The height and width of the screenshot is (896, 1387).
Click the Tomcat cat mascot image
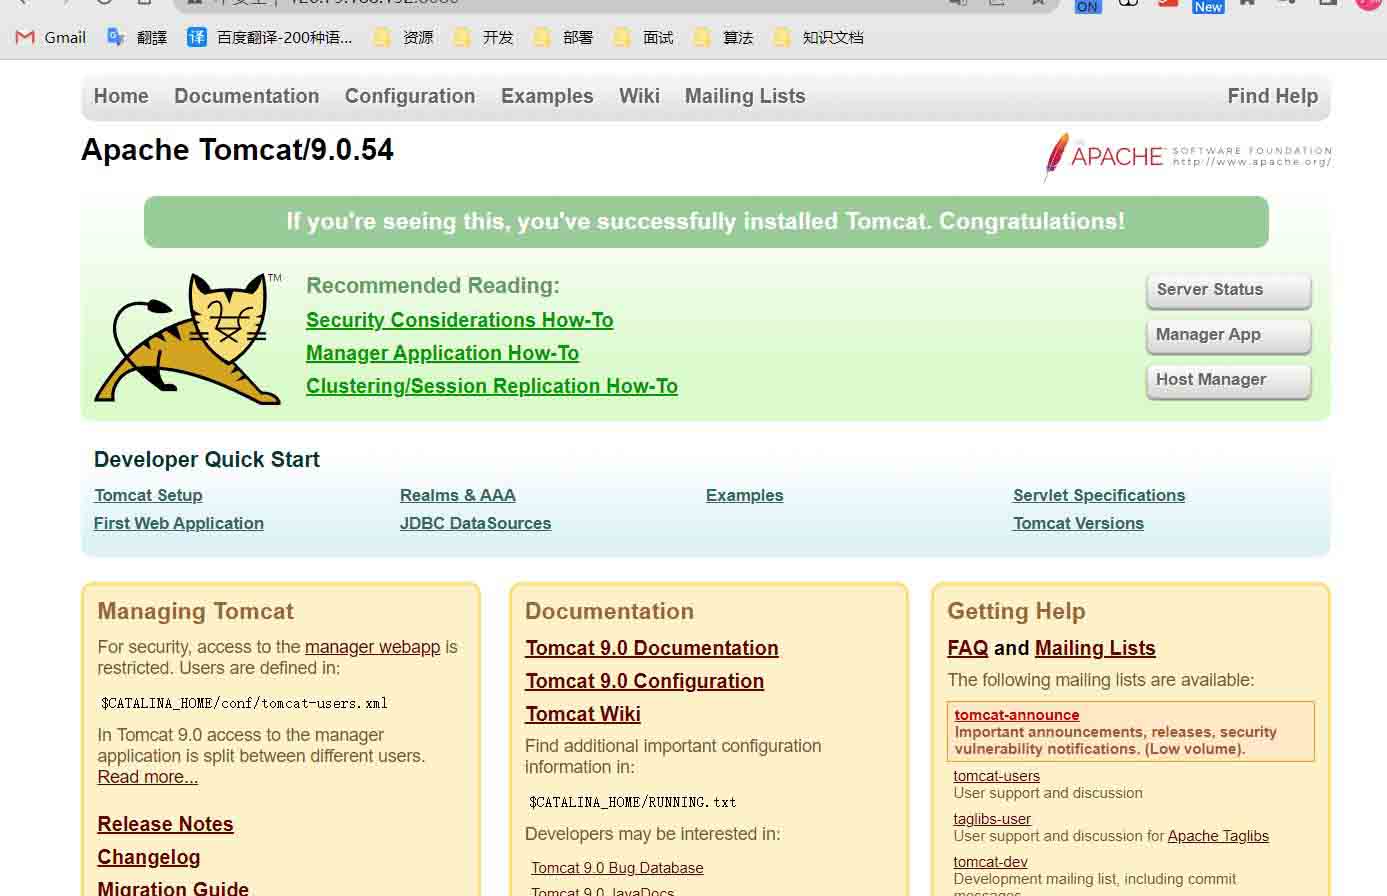click(x=189, y=338)
